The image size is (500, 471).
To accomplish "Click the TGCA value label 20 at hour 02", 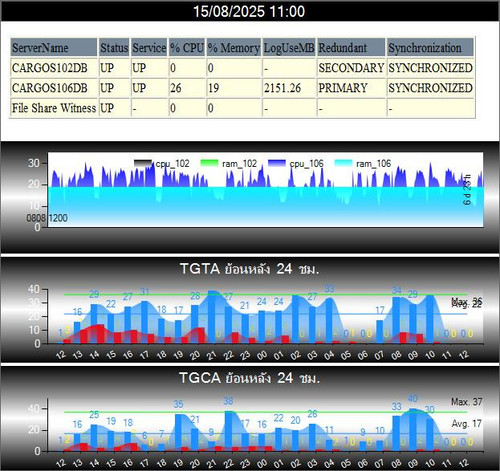I will pos(295,420).
